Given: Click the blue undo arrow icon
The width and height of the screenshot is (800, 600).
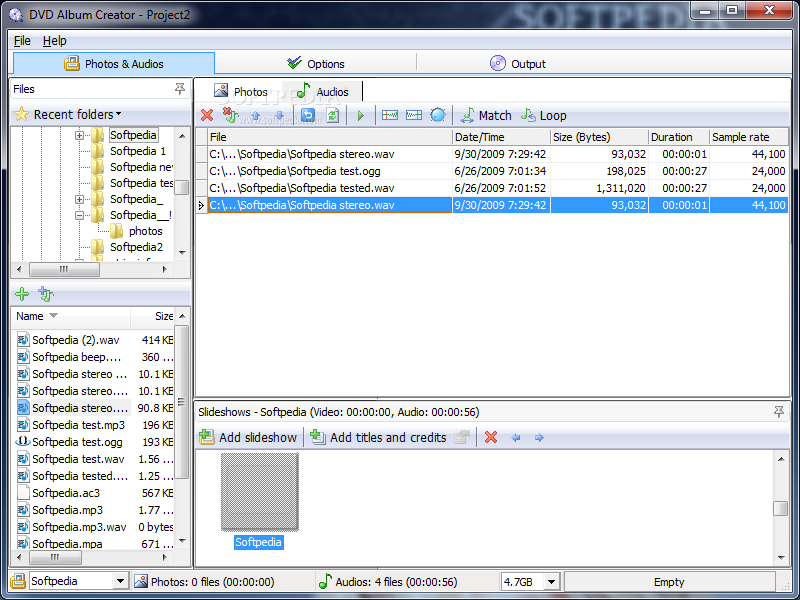Looking at the screenshot, I should point(308,115).
